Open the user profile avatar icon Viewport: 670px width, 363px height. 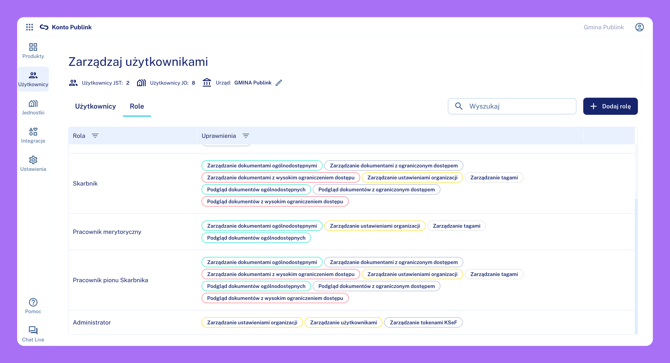(639, 27)
